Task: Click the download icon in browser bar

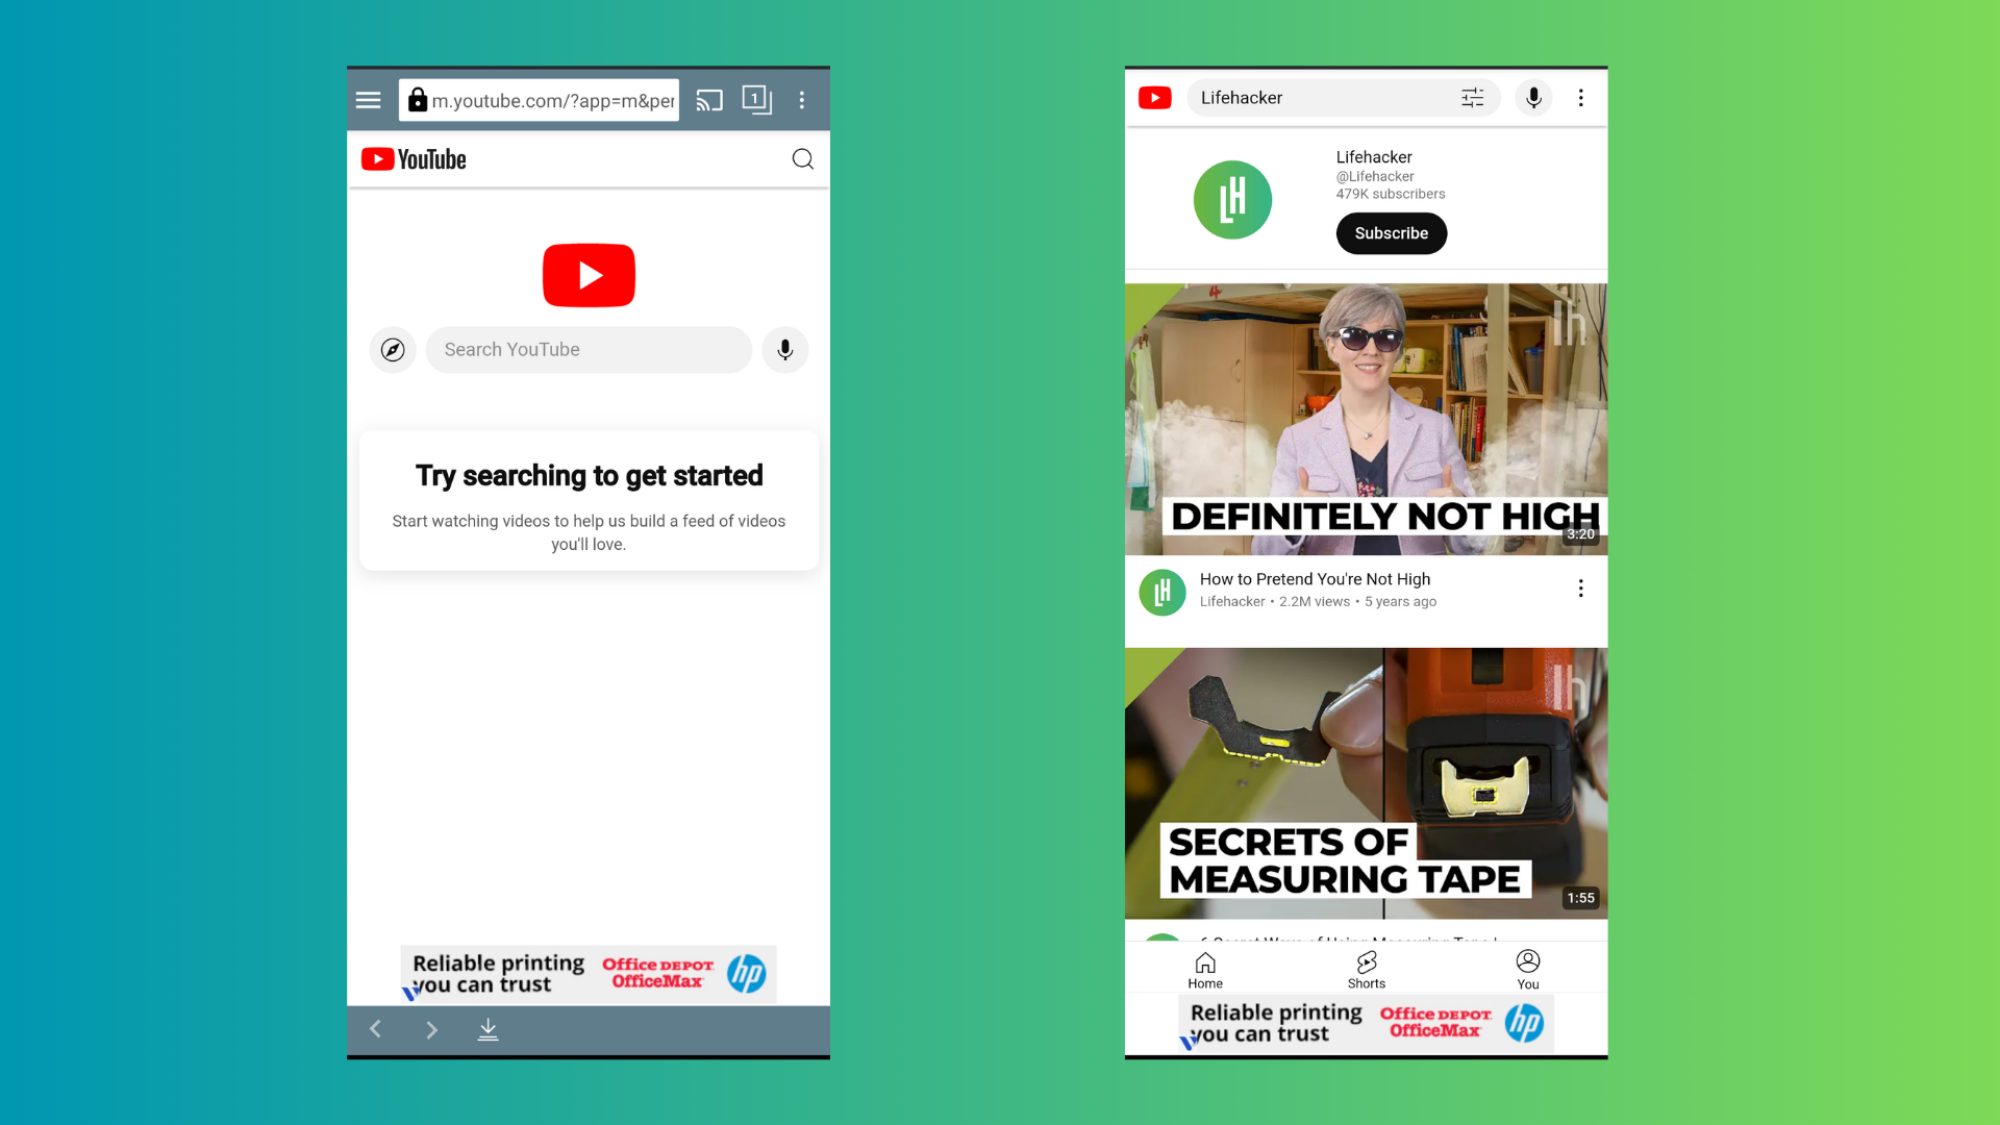Action: click(x=489, y=1029)
